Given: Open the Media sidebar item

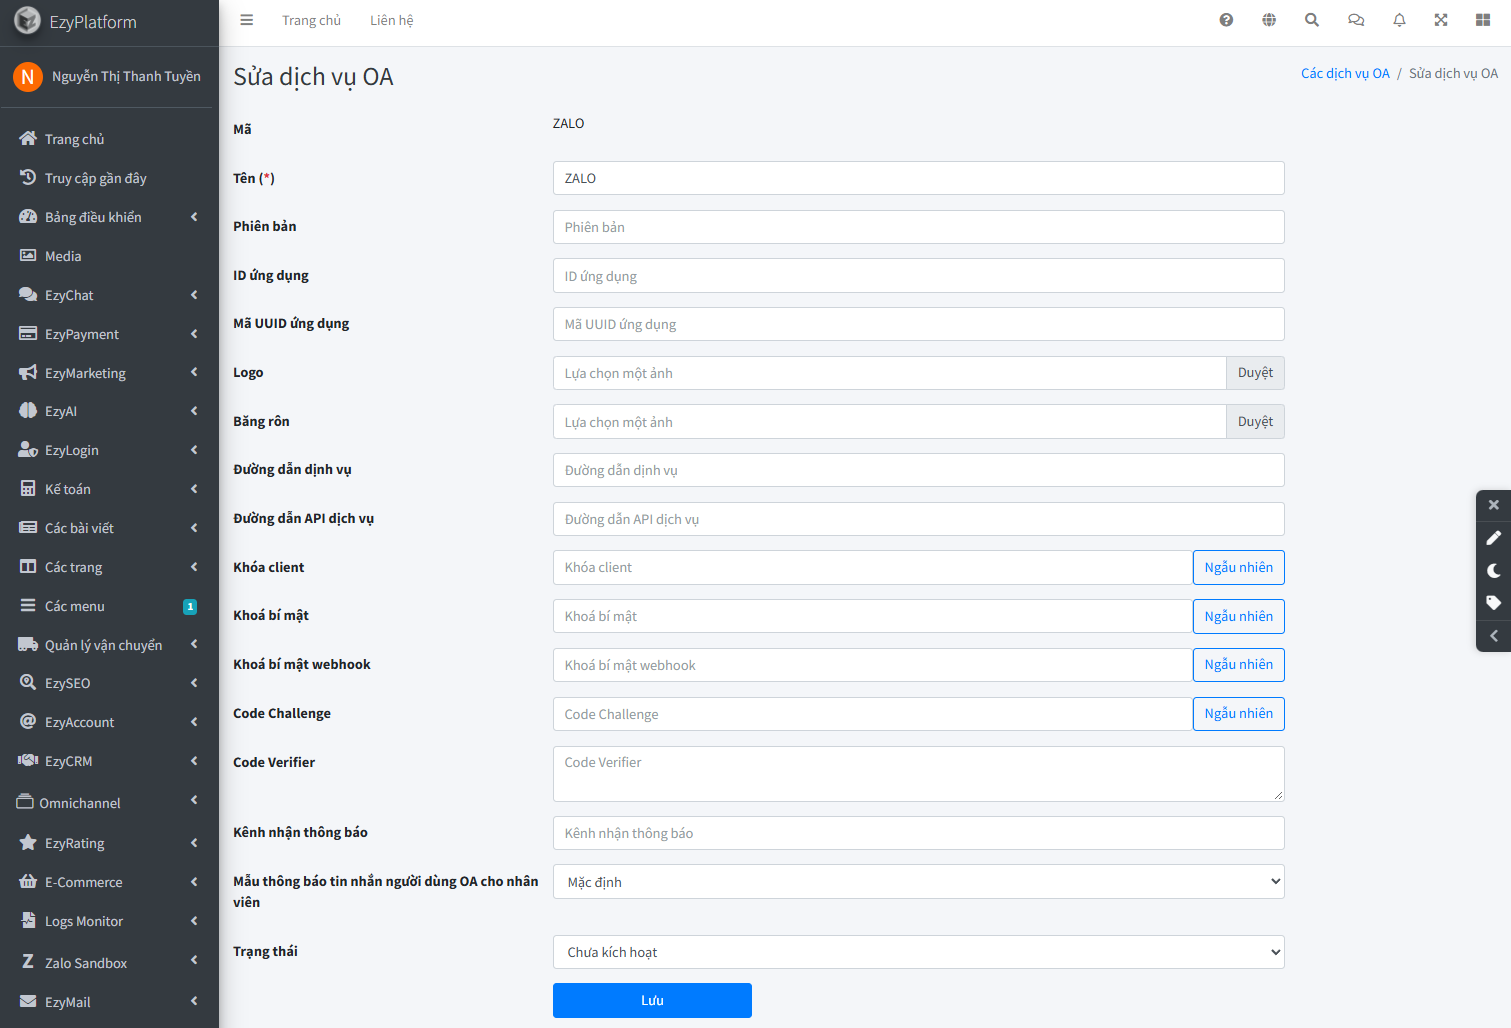Looking at the screenshot, I should [x=109, y=256].
